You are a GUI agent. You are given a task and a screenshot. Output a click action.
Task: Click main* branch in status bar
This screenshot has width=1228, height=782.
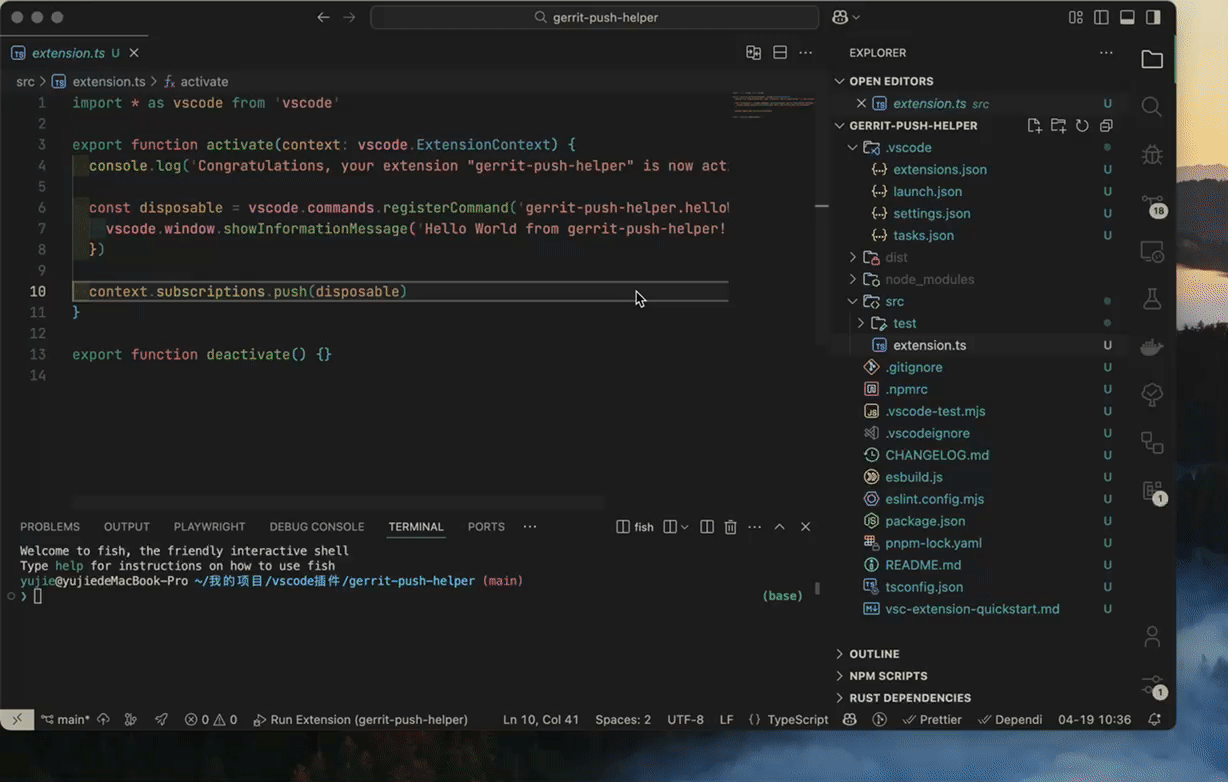pos(66,719)
